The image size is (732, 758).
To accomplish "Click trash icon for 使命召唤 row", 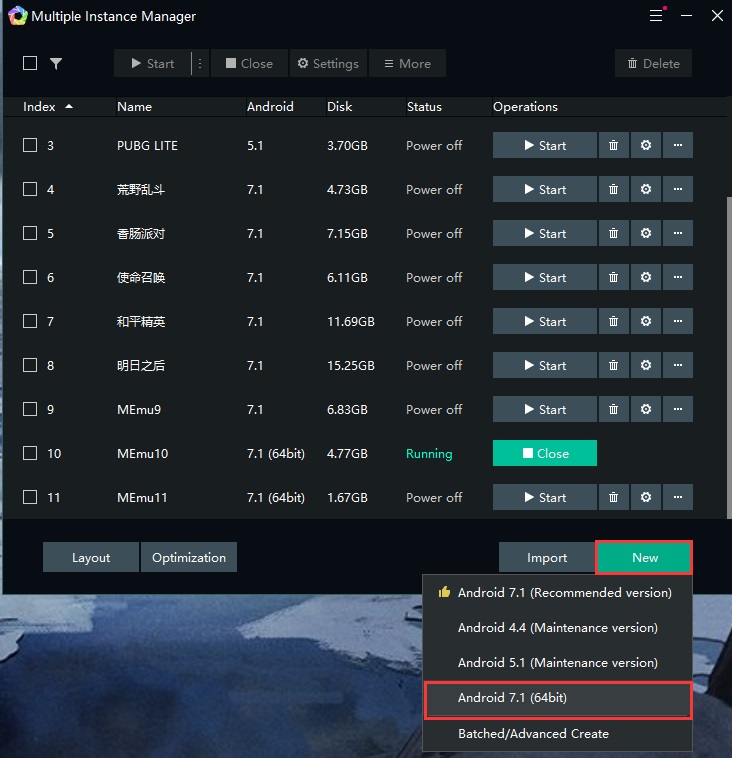I will click(613, 277).
